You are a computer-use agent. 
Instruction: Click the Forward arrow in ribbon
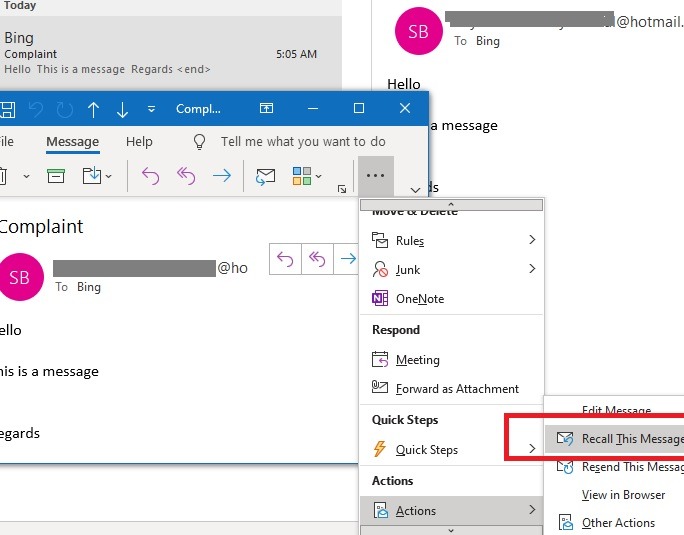coord(222,176)
